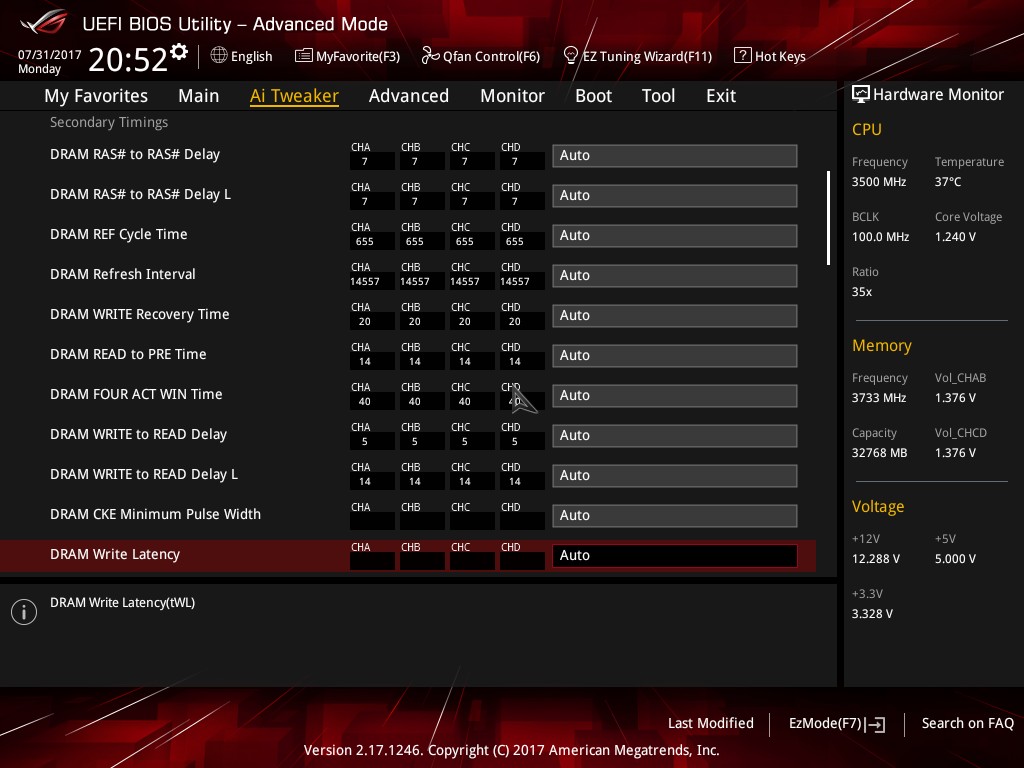Switch to the Advanced tab

[x=408, y=96]
